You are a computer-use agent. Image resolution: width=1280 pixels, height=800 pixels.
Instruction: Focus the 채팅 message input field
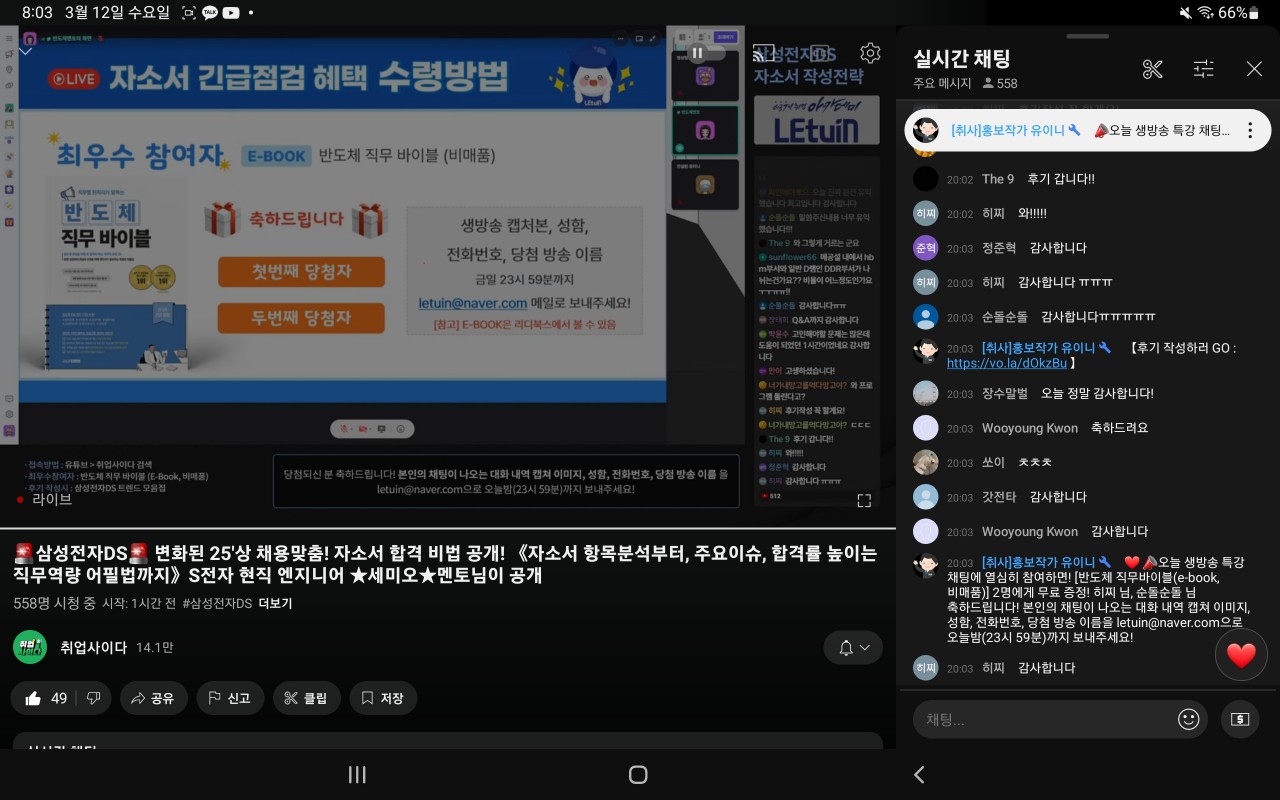tap(1040, 719)
